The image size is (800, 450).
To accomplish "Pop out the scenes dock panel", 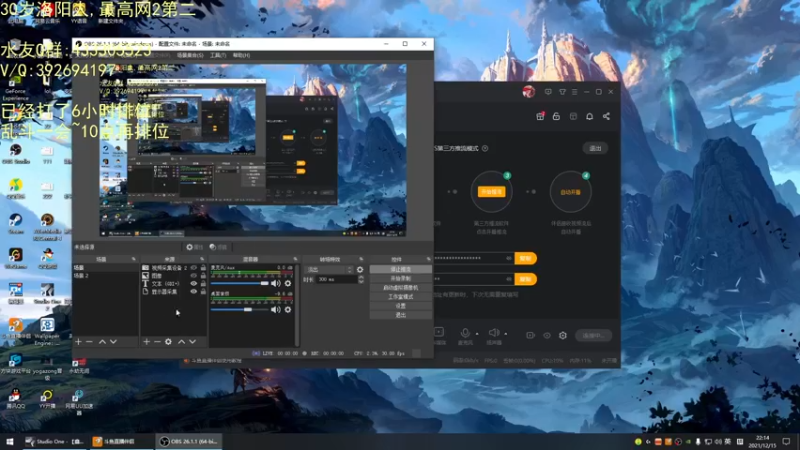I will [x=134, y=259].
